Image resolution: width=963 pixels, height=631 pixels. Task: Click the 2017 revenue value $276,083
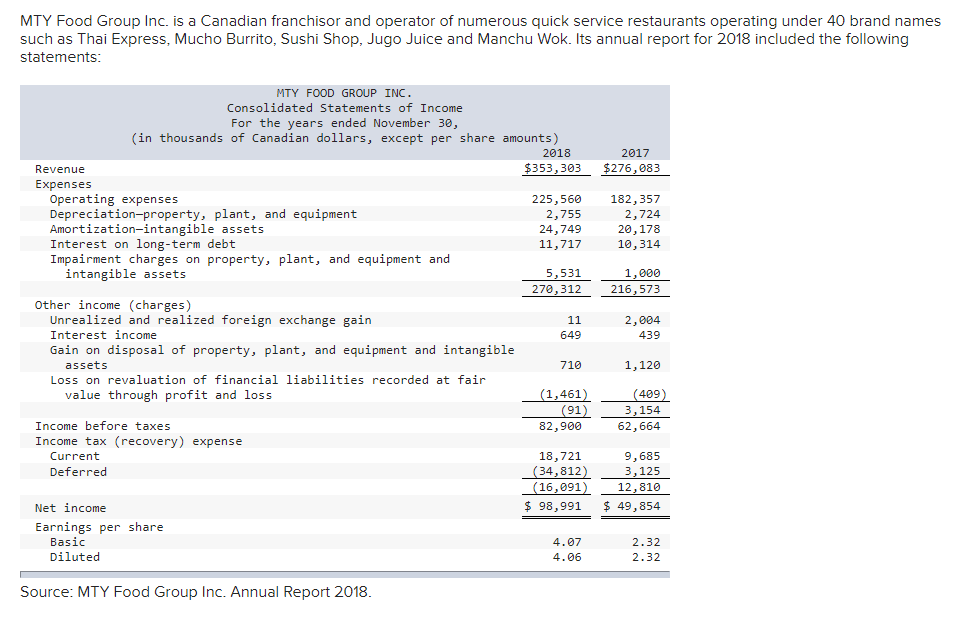coord(631,168)
